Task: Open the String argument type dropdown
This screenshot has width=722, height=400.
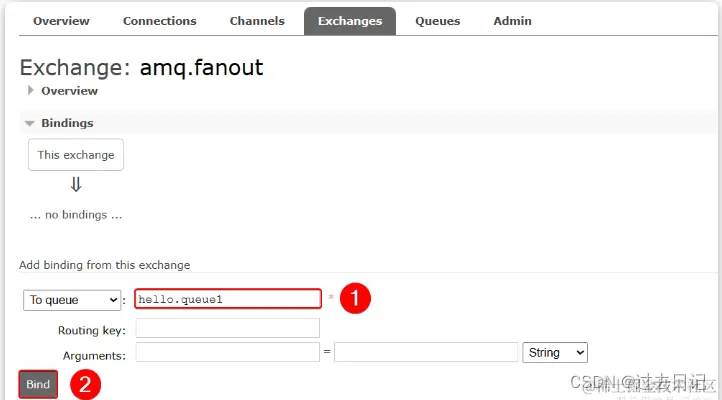Action: pos(555,353)
